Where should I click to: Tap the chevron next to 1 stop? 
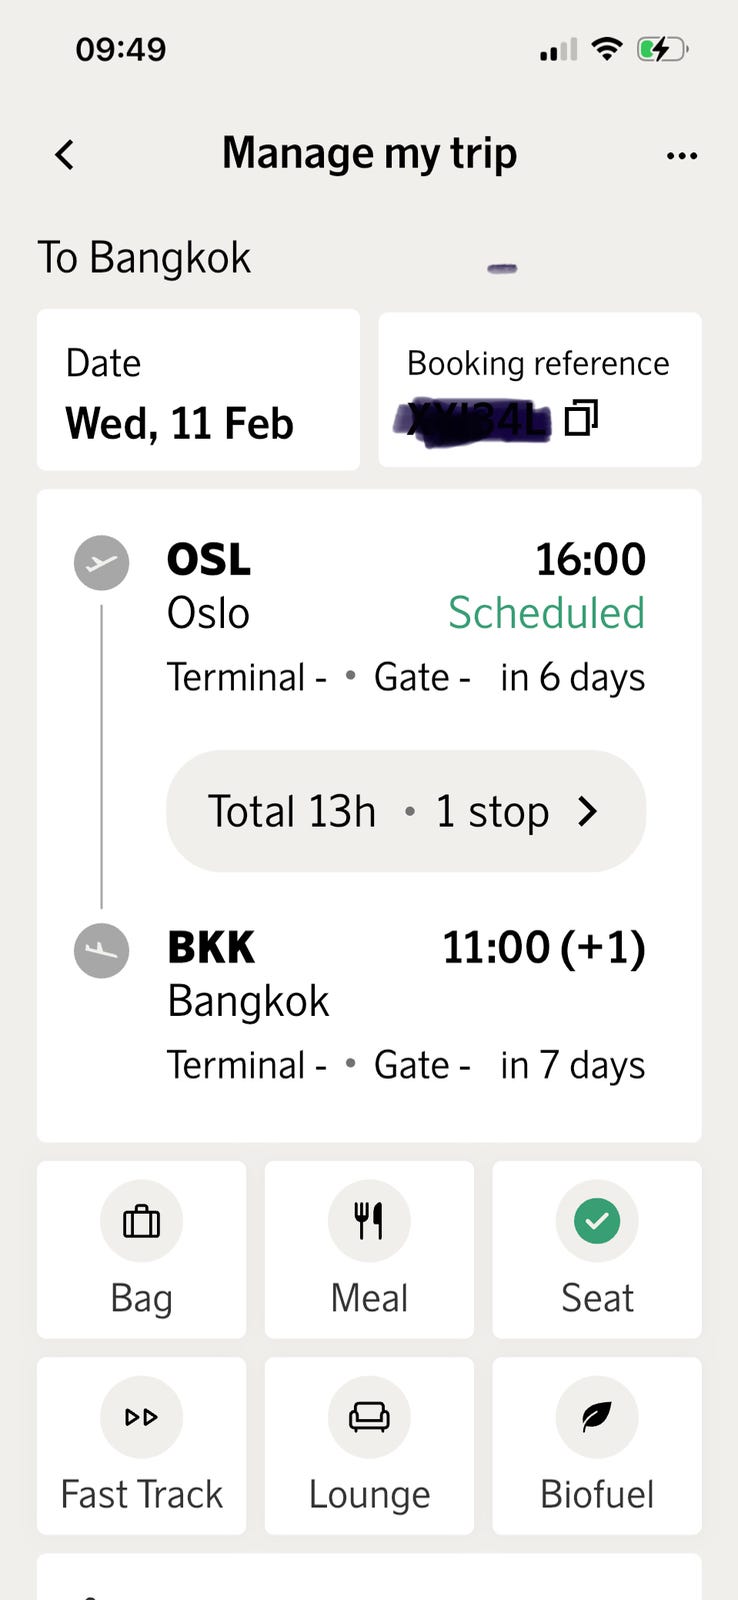pyautogui.click(x=588, y=811)
